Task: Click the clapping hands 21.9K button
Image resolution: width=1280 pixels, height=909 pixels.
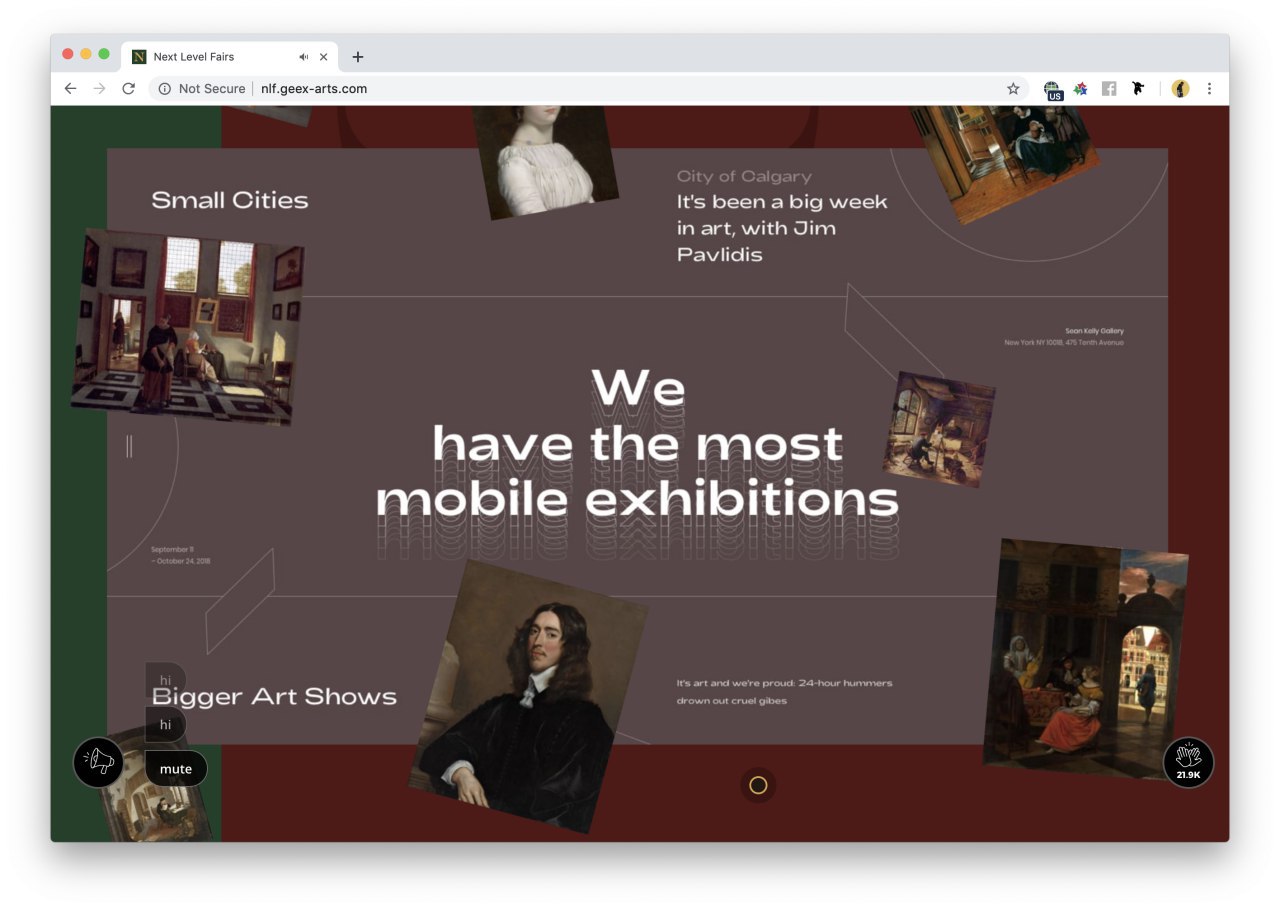Action: click(x=1188, y=762)
